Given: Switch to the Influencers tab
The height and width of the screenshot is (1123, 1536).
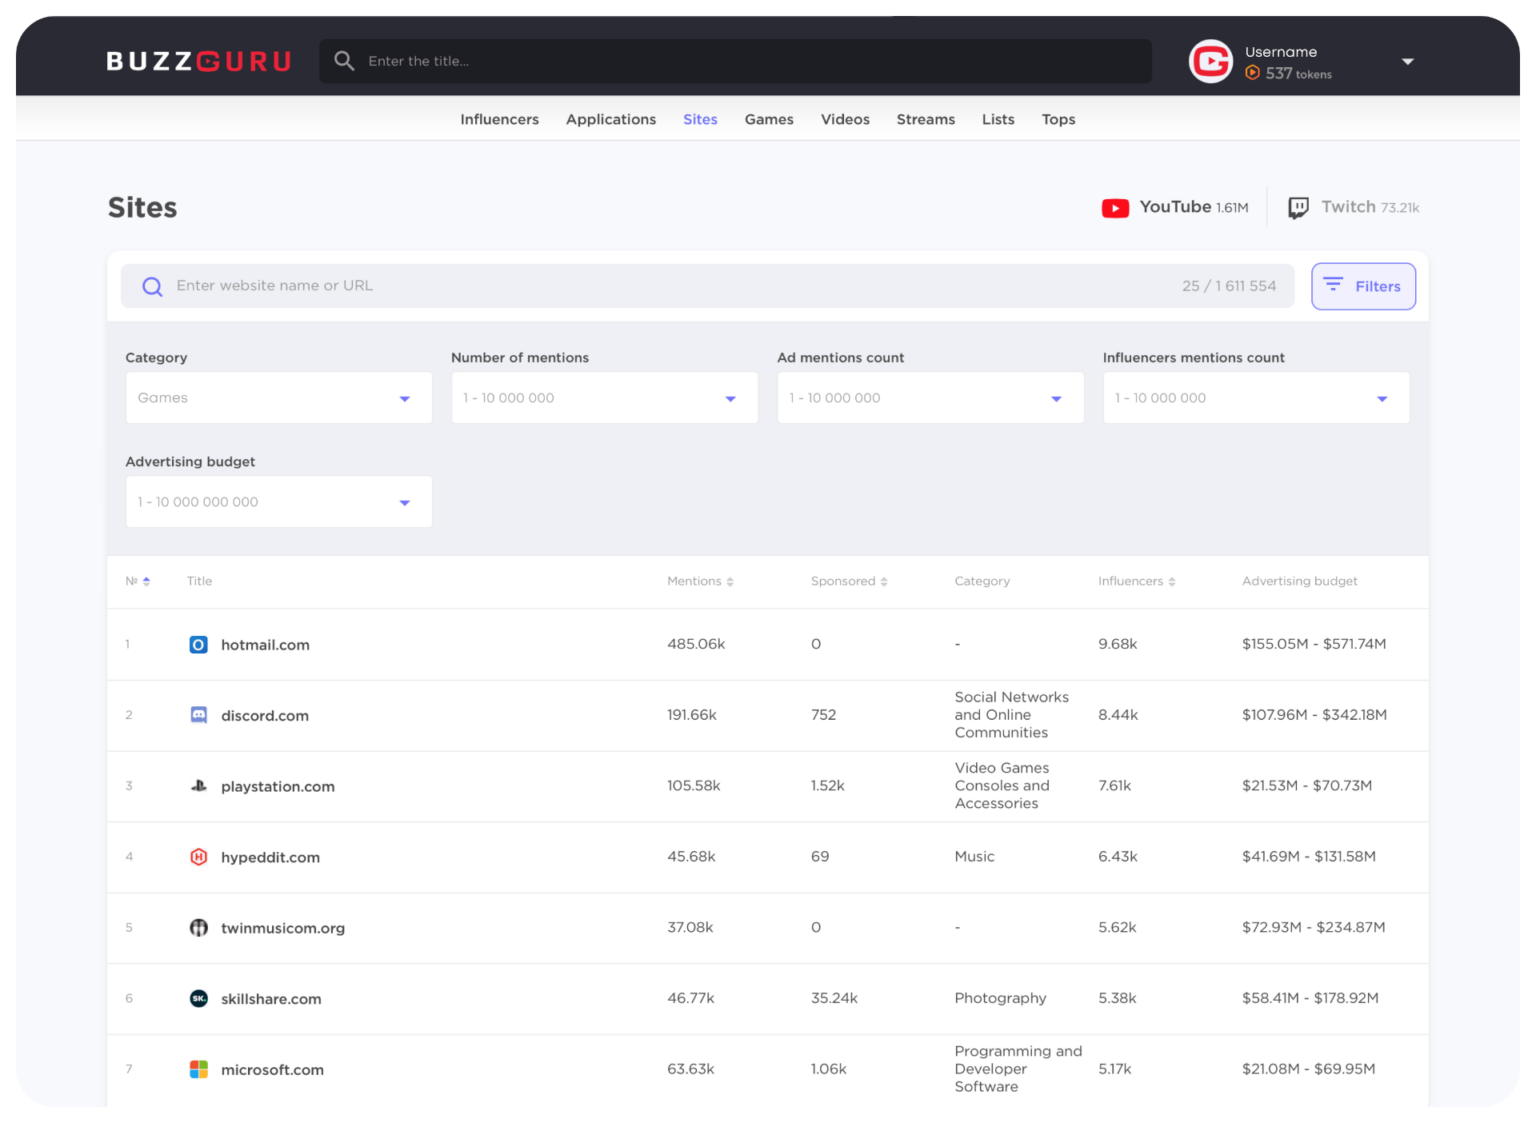Looking at the screenshot, I should 499,119.
